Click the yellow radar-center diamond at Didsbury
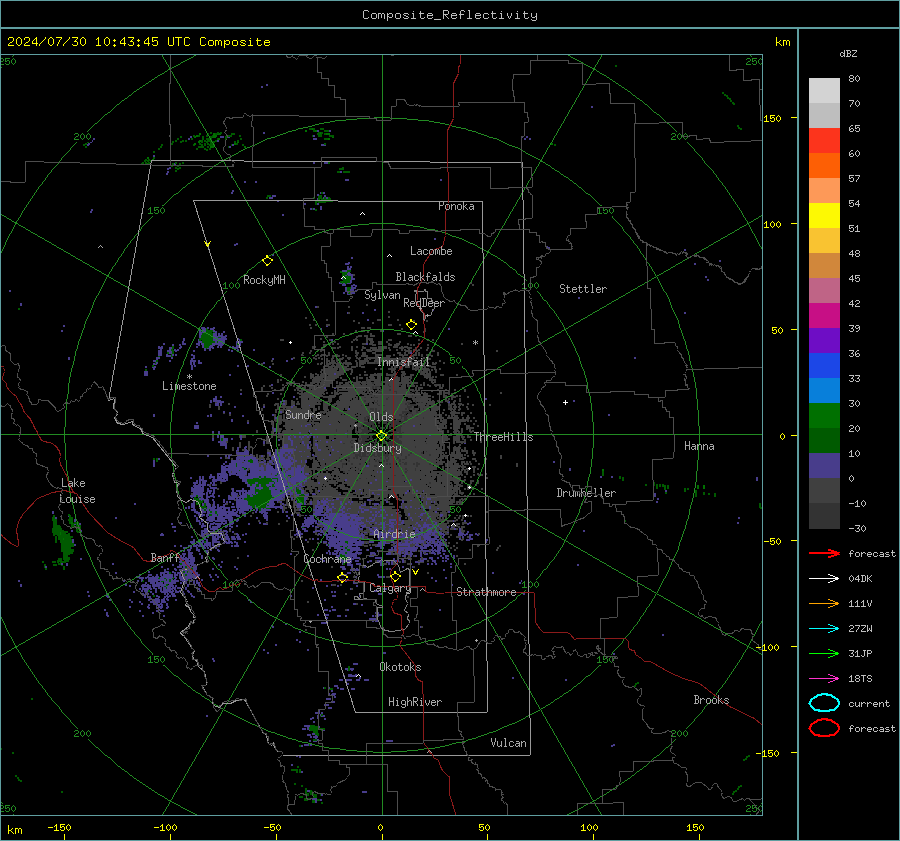The height and width of the screenshot is (841, 900). 382,435
